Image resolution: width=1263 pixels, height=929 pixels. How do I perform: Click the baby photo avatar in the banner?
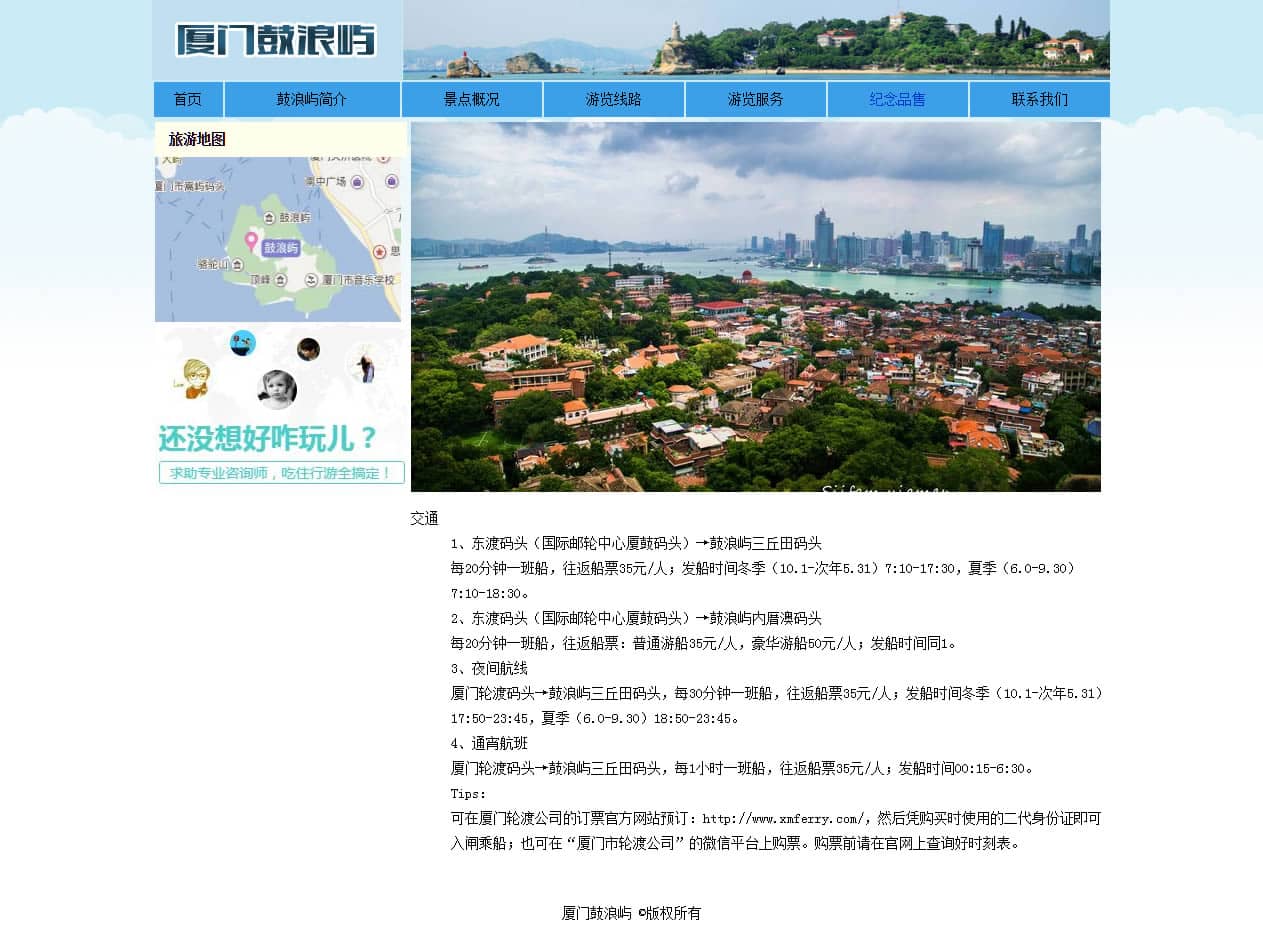(x=277, y=389)
